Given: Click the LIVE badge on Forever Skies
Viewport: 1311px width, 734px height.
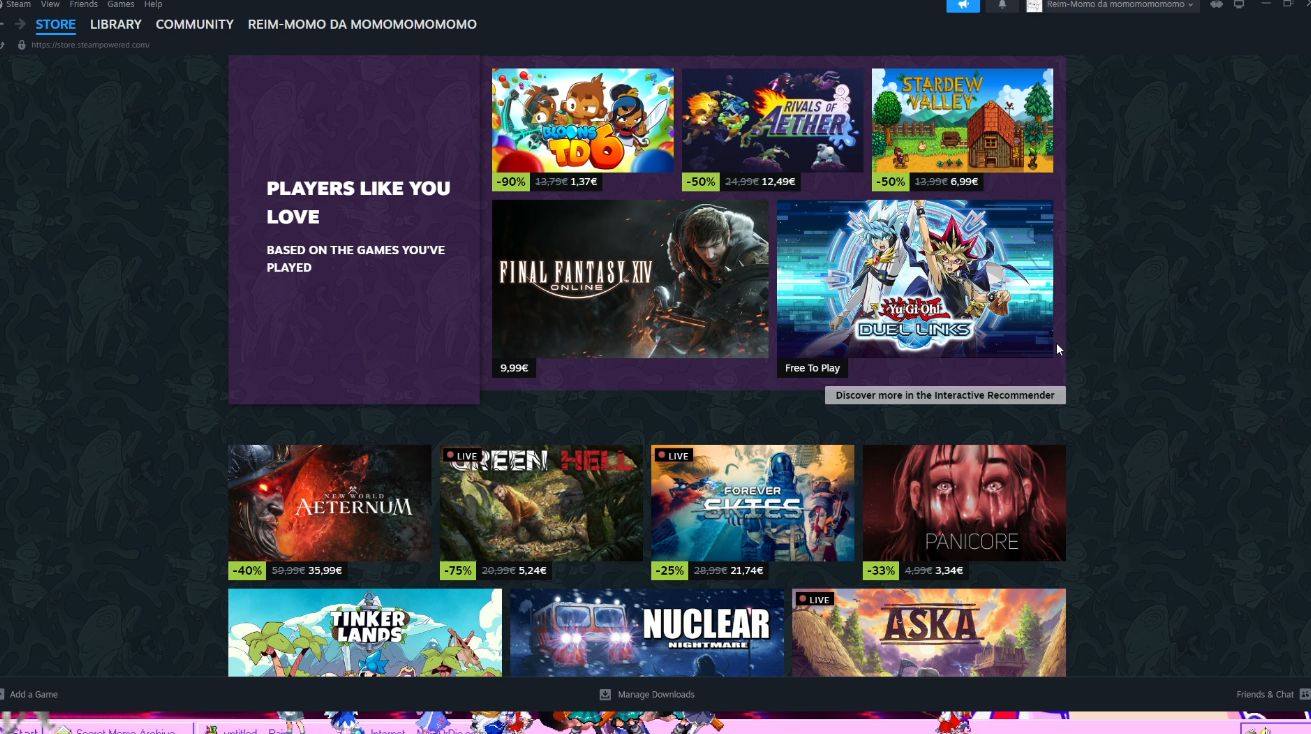Looking at the screenshot, I should point(674,456).
